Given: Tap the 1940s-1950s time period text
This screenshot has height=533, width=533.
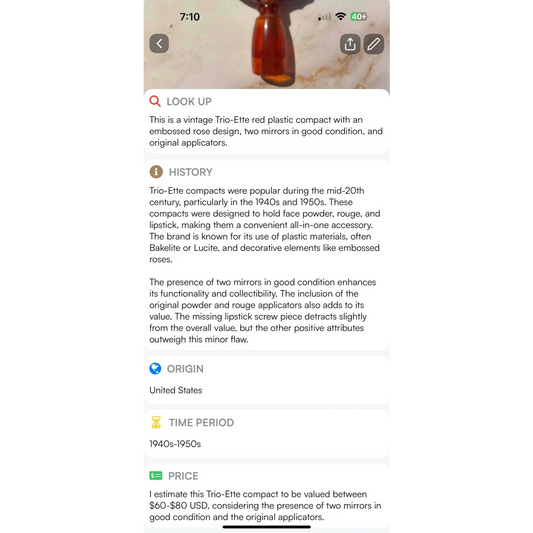Looking at the screenshot, I should [175, 444].
